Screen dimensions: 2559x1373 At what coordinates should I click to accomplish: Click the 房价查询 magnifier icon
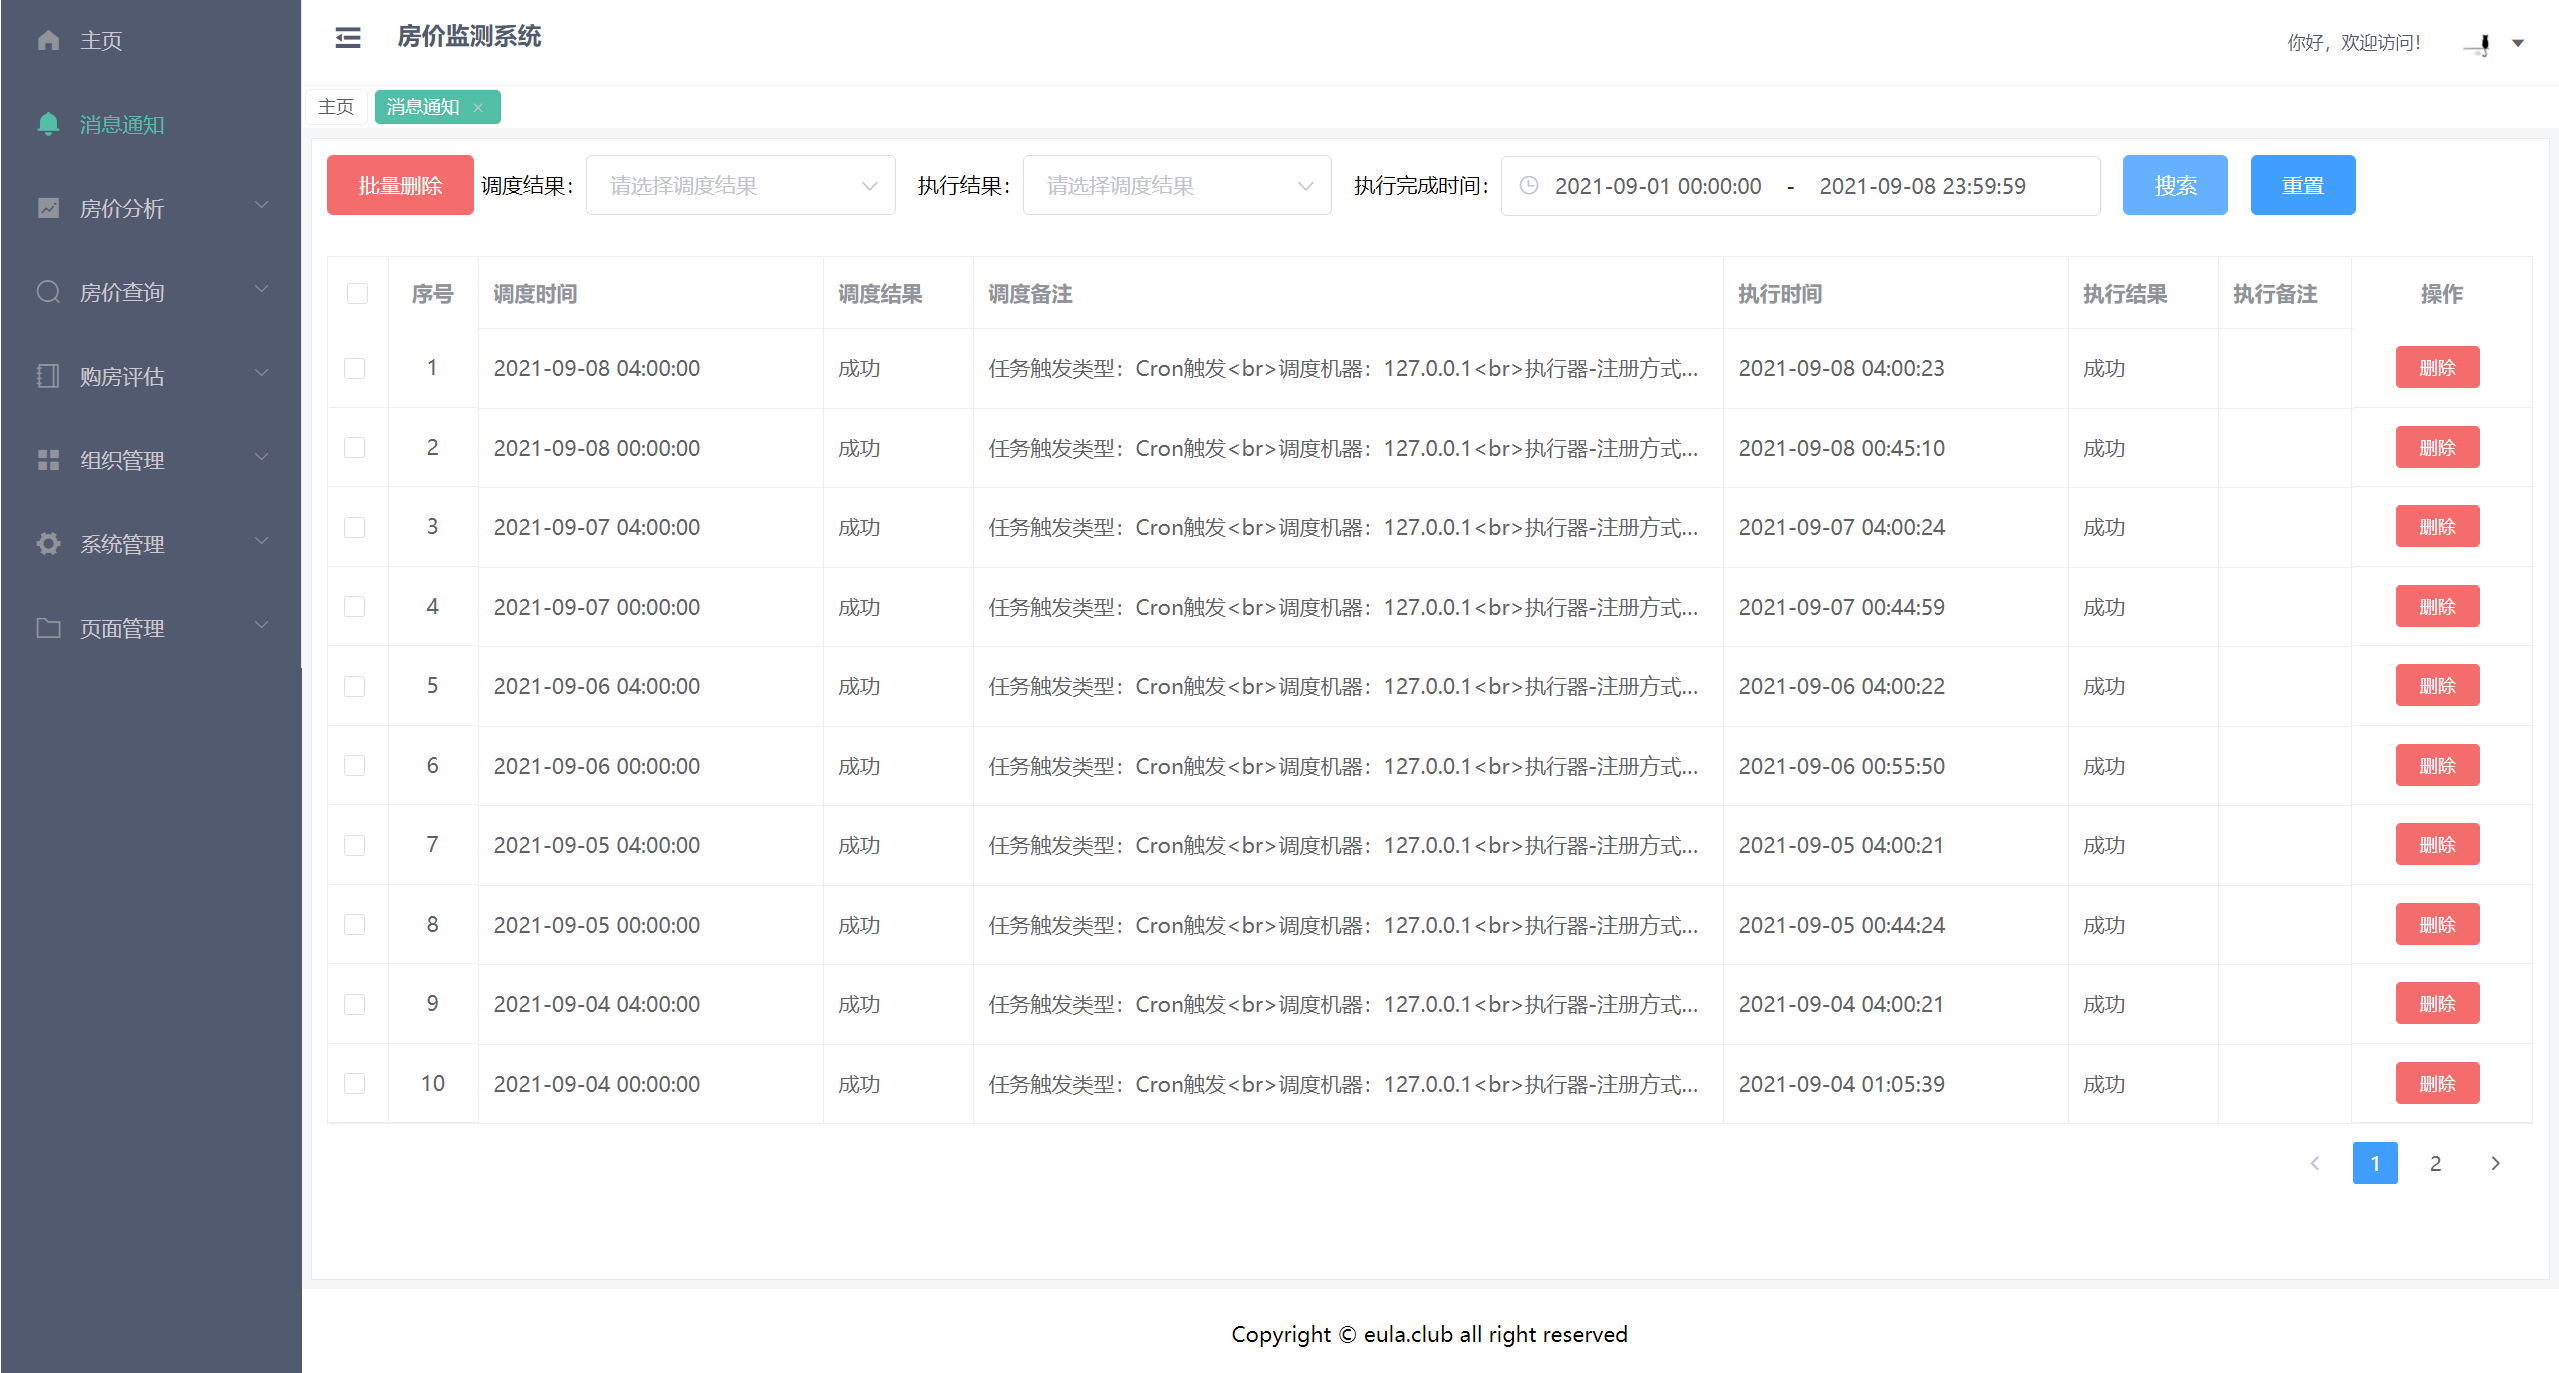click(x=48, y=292)
